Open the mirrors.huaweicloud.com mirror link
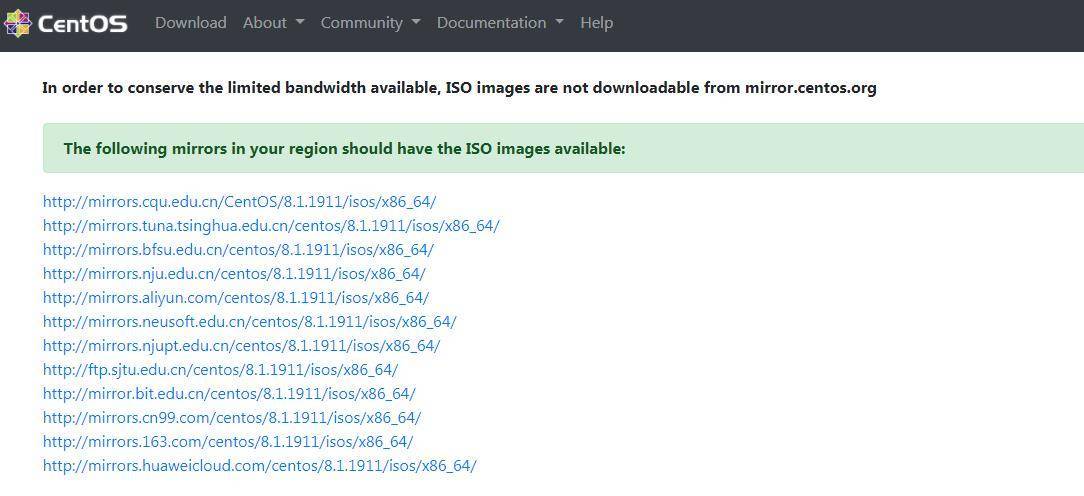This screenshot has width=1084, height=496. tap(259, 466)
